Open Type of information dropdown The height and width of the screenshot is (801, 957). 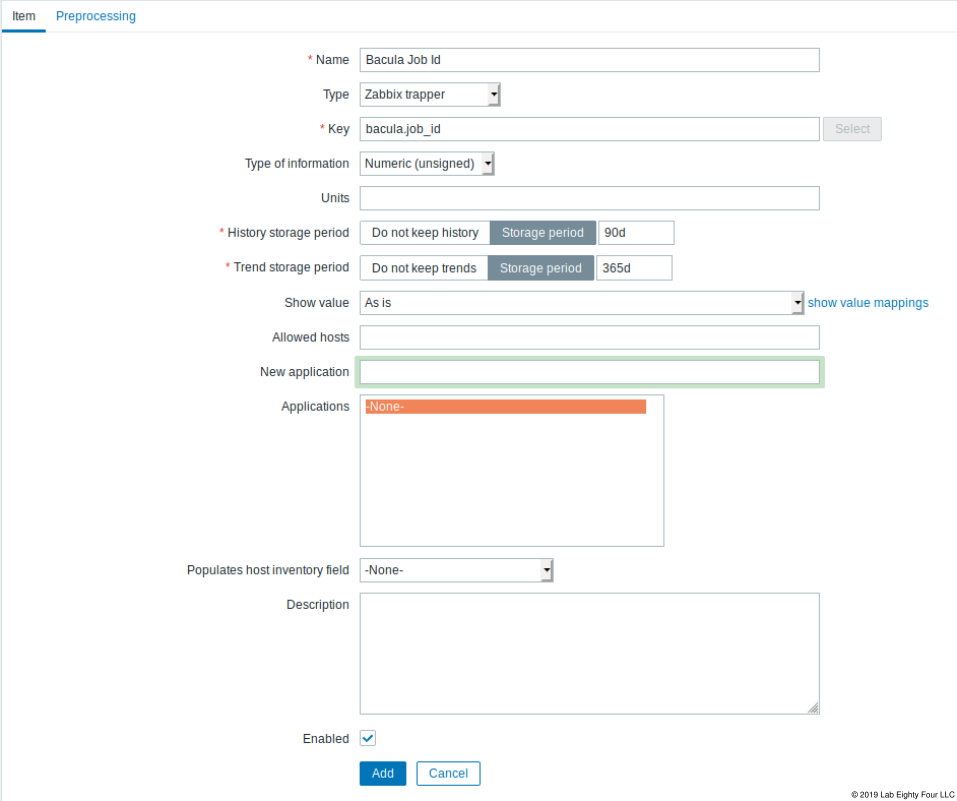[427, 164]
